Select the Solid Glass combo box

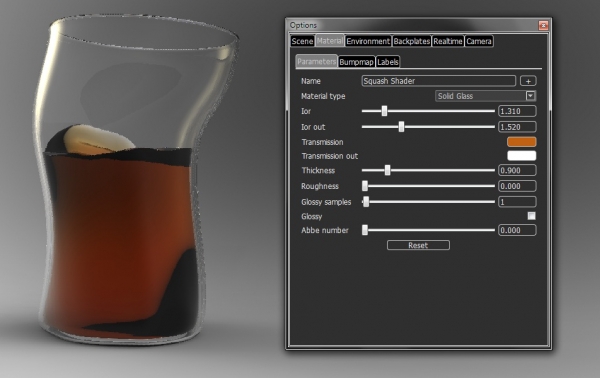[x=486, y=96]
